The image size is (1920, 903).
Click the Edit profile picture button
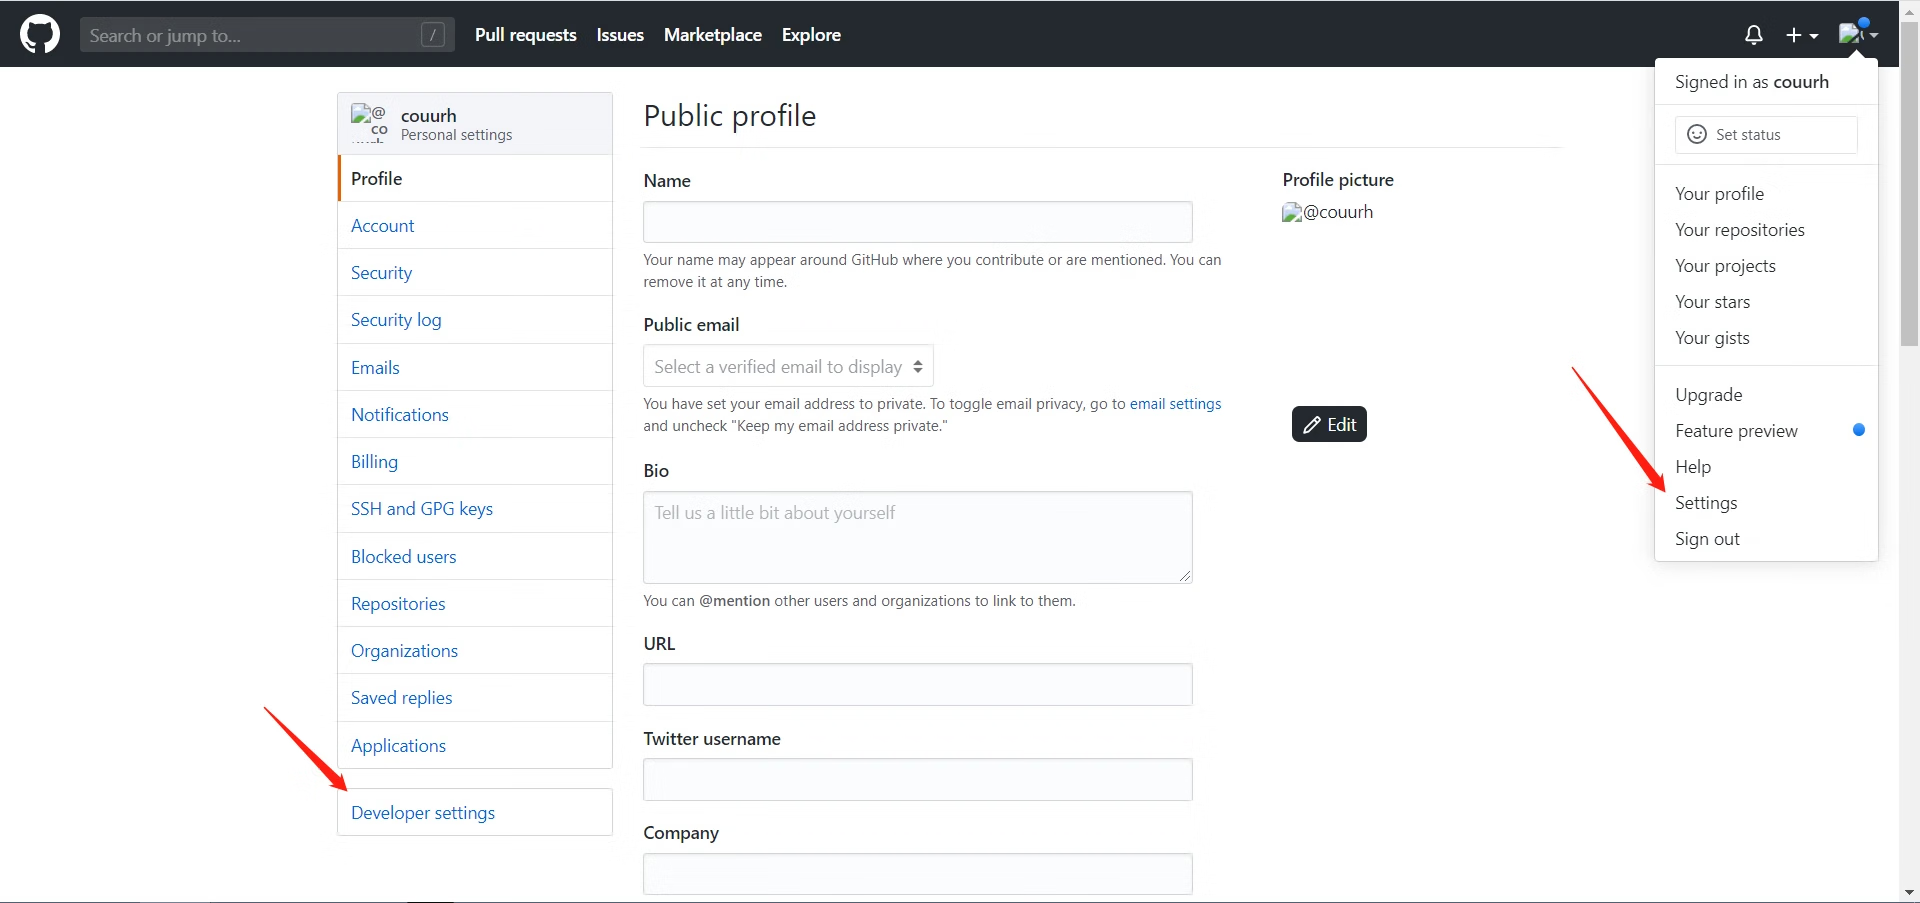(1329, 424)
